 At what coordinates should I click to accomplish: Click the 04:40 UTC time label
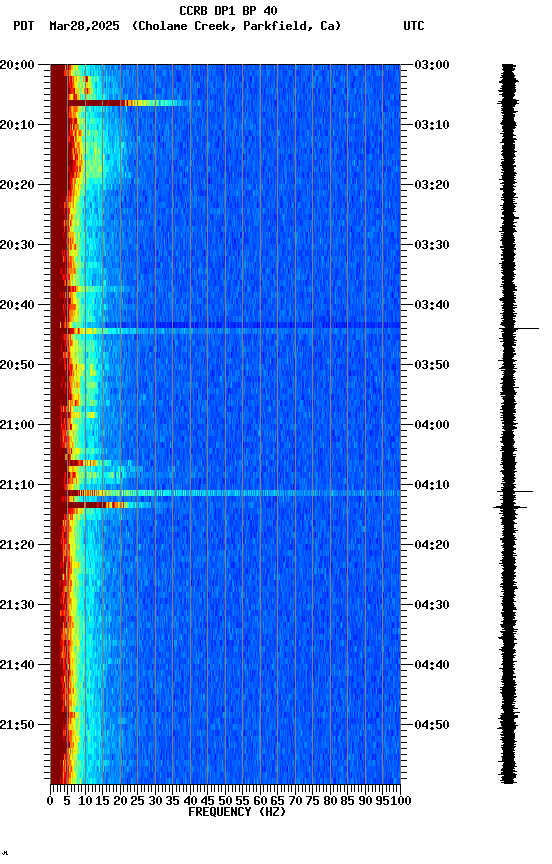432,666
